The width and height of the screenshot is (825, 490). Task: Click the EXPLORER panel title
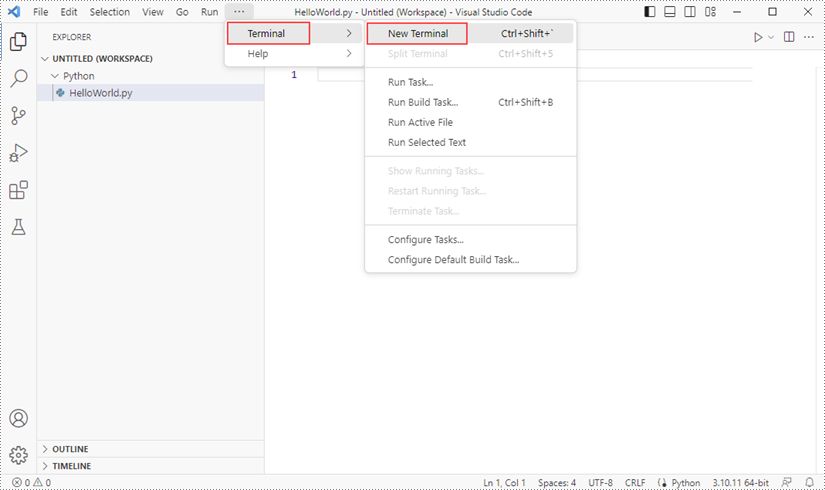coord(72,37)
